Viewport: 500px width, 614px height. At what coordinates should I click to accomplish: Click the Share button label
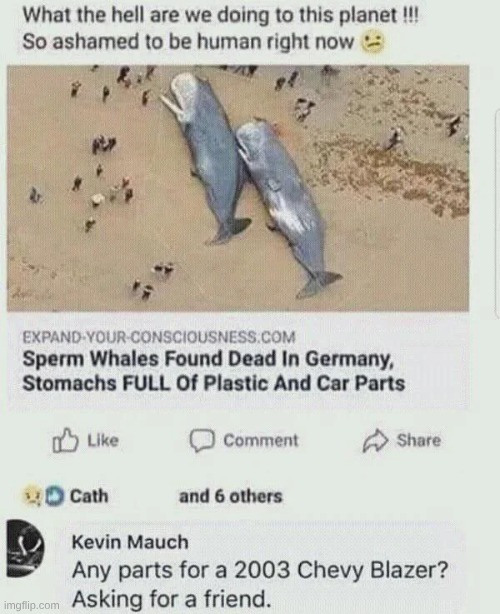point(419,441)
